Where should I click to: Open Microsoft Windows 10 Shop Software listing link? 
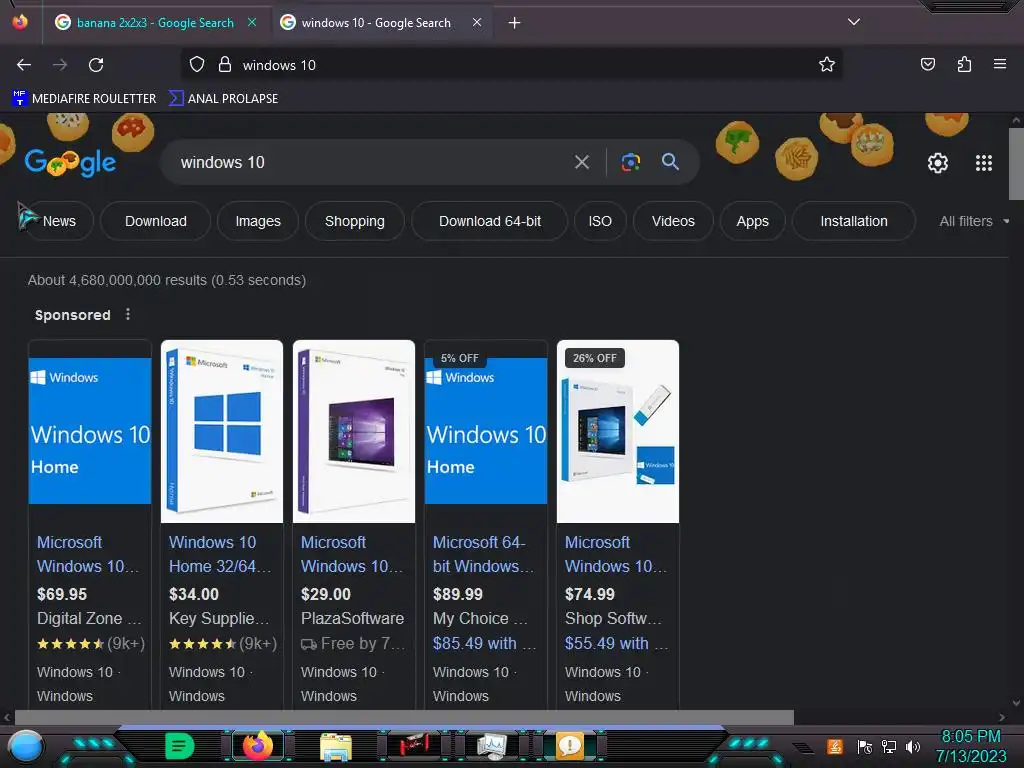coord(616,554)
